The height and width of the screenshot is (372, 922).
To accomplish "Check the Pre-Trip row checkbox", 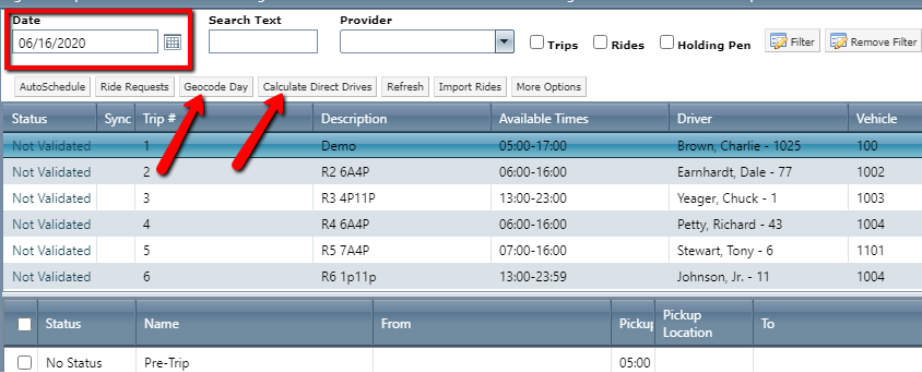I will (24, 363).
